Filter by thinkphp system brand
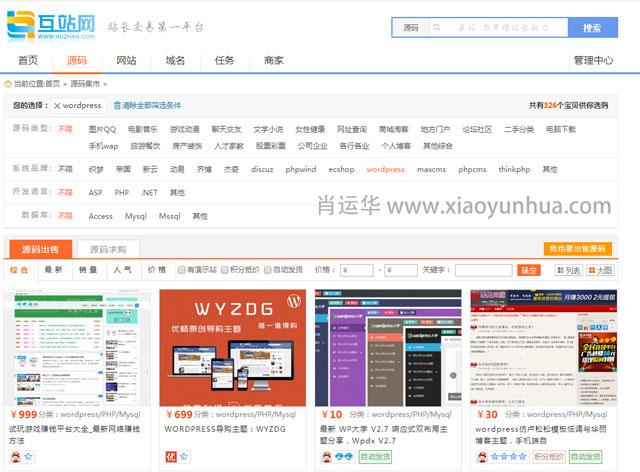Image resolution: width=640 pixels, height=472 pixels. coord(514,169)
